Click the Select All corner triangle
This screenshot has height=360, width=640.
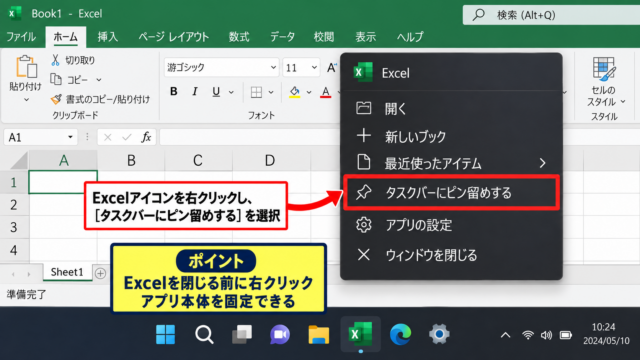click(19, 161)
